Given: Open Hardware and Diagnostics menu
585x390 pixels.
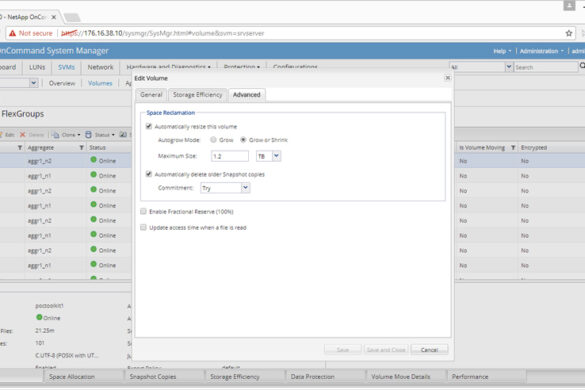Looking at the screenshot, I should [x=168, y=67].
